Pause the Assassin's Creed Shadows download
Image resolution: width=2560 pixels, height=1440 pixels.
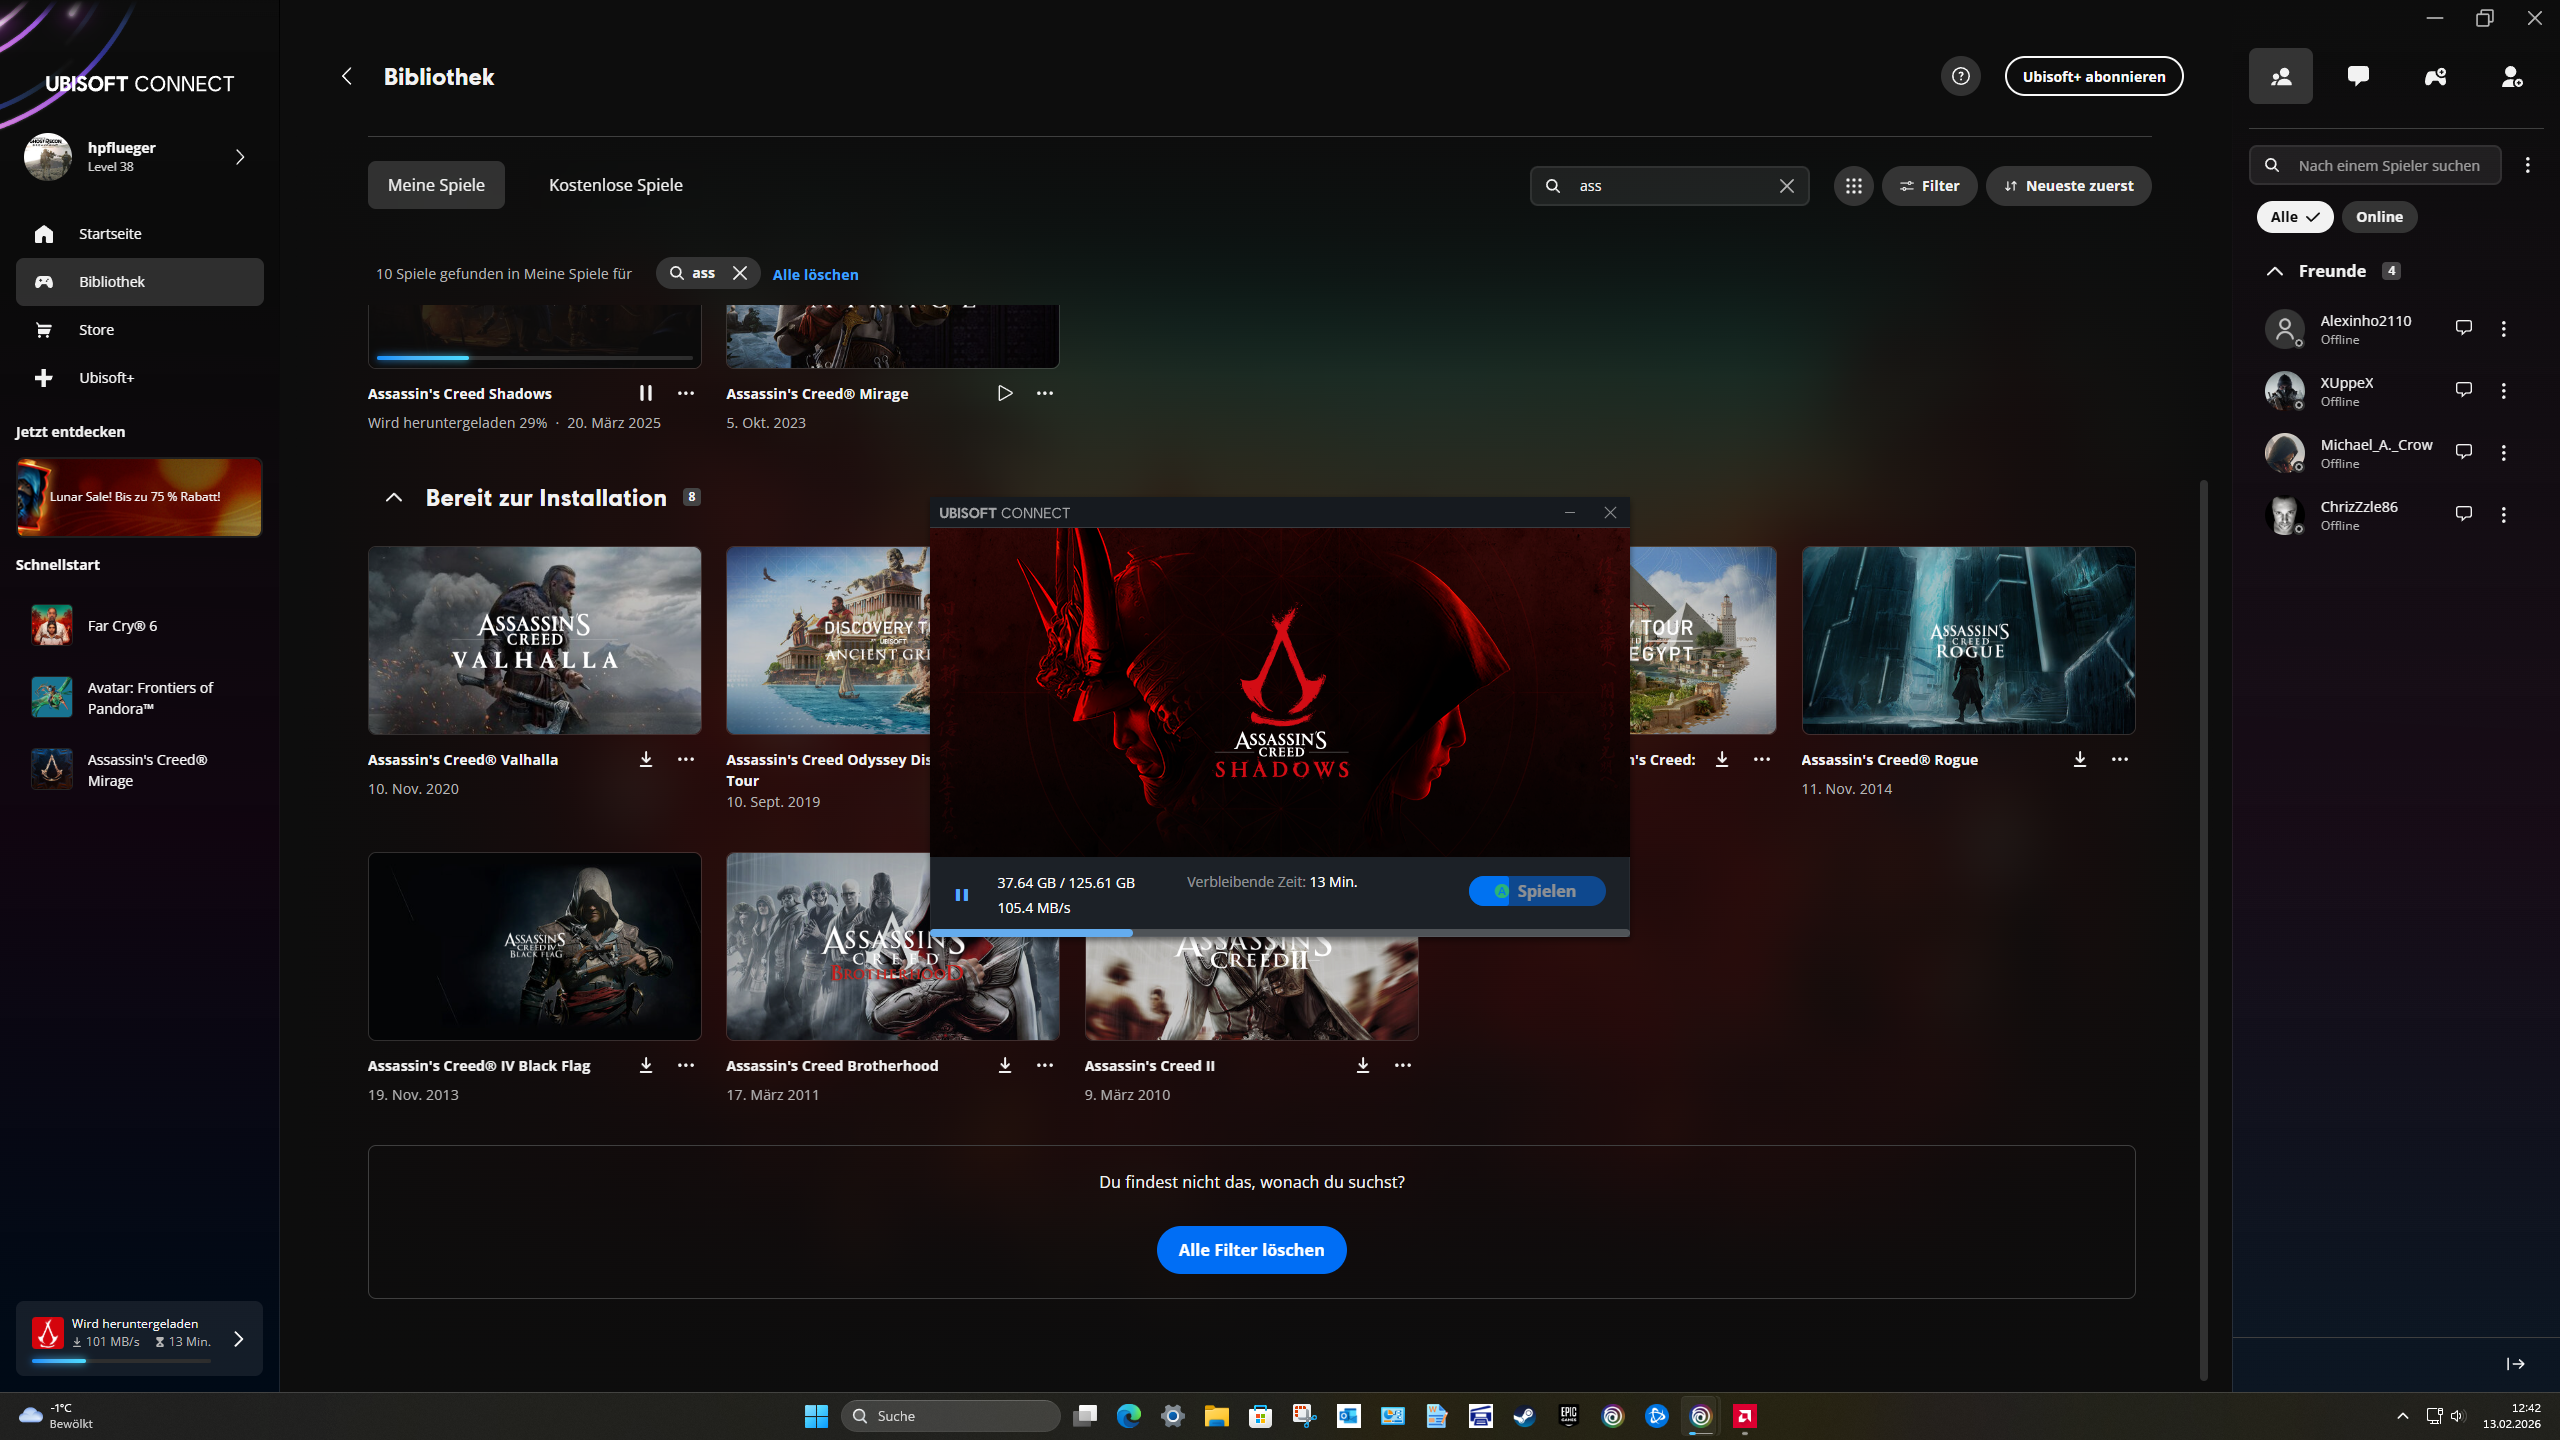click(645, 393)
